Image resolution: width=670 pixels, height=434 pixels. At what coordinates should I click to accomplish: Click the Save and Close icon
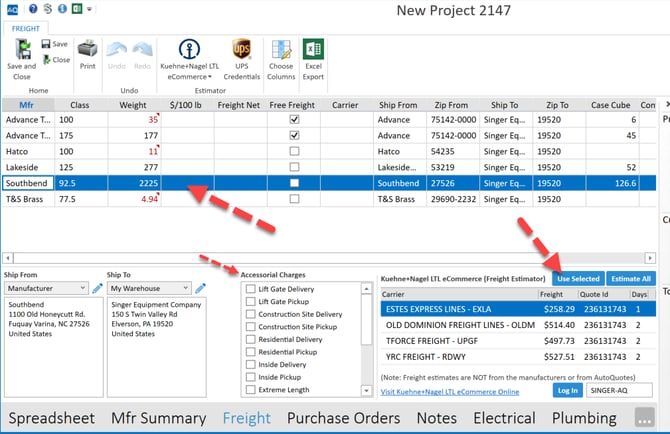(x=22, y=49)
